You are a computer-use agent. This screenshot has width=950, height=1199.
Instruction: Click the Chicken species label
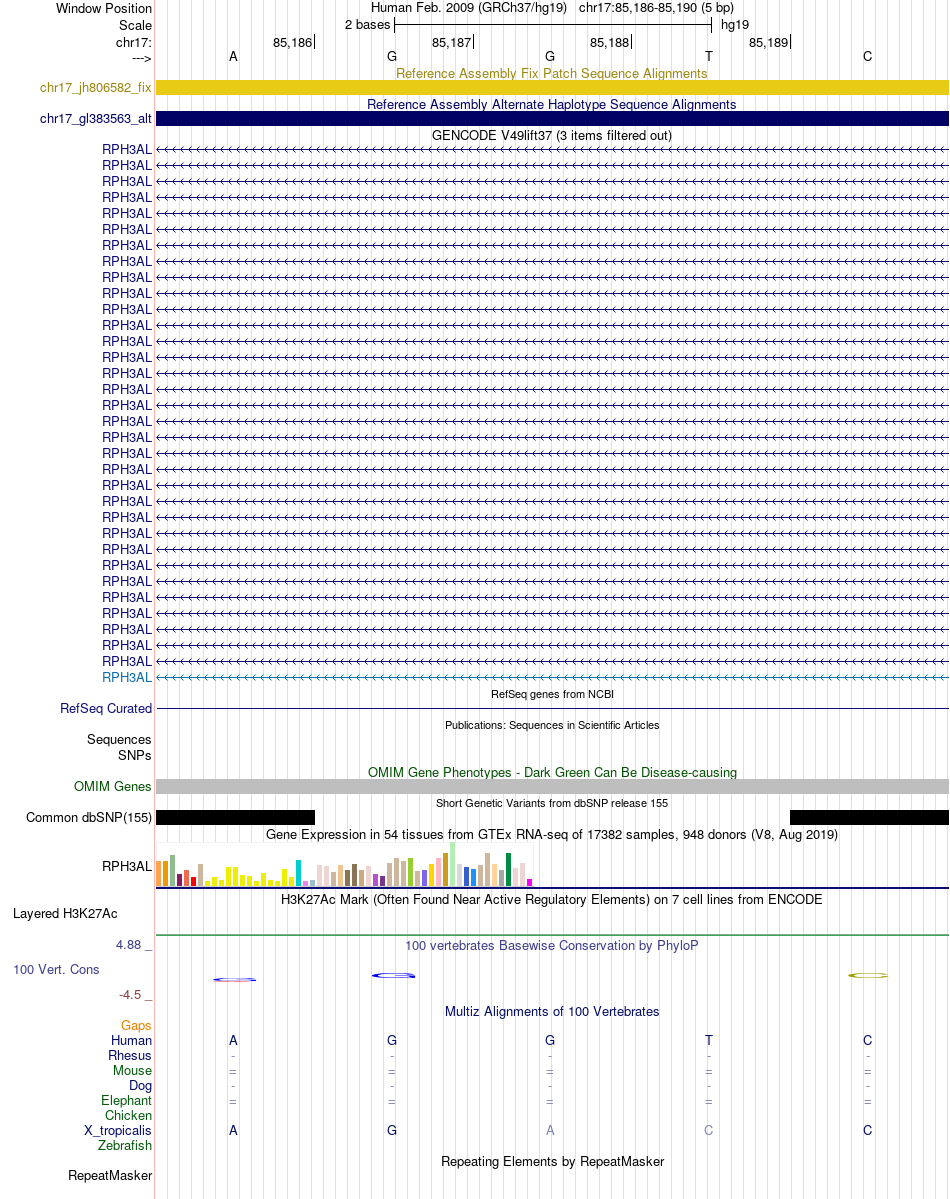(129, 1116)
